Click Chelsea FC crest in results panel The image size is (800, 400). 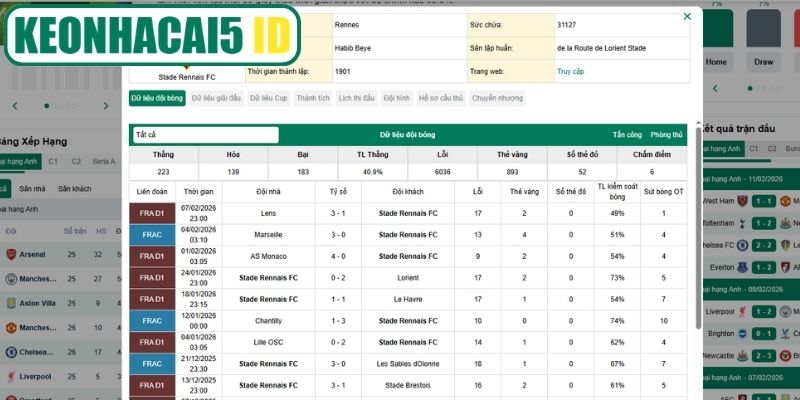pos(743,245)
